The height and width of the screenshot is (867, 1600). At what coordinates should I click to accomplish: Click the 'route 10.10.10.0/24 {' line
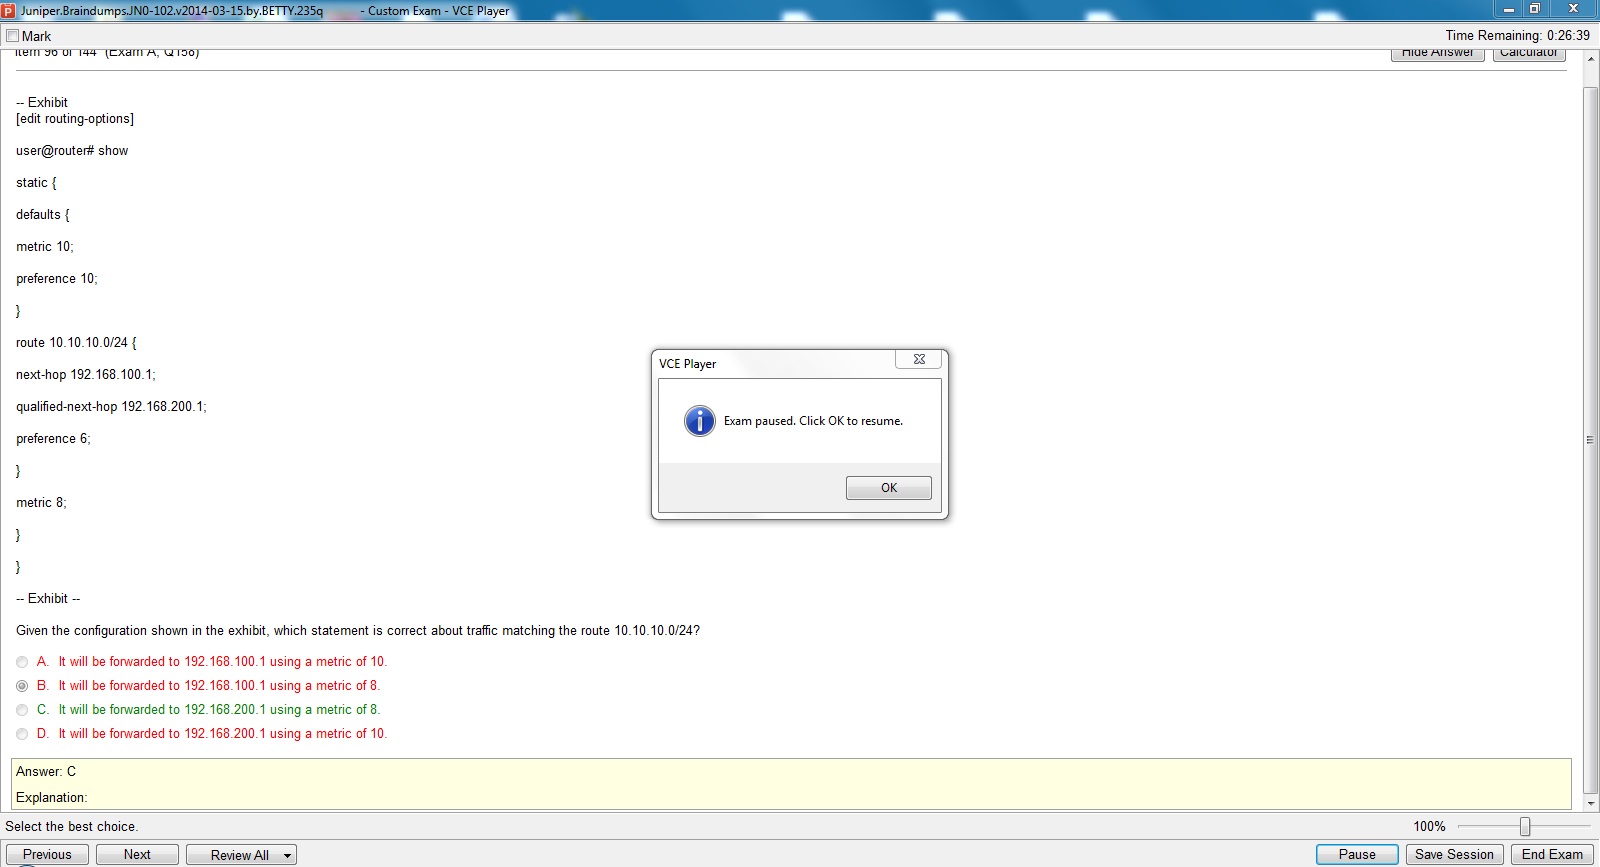click(x=76, y=343)
